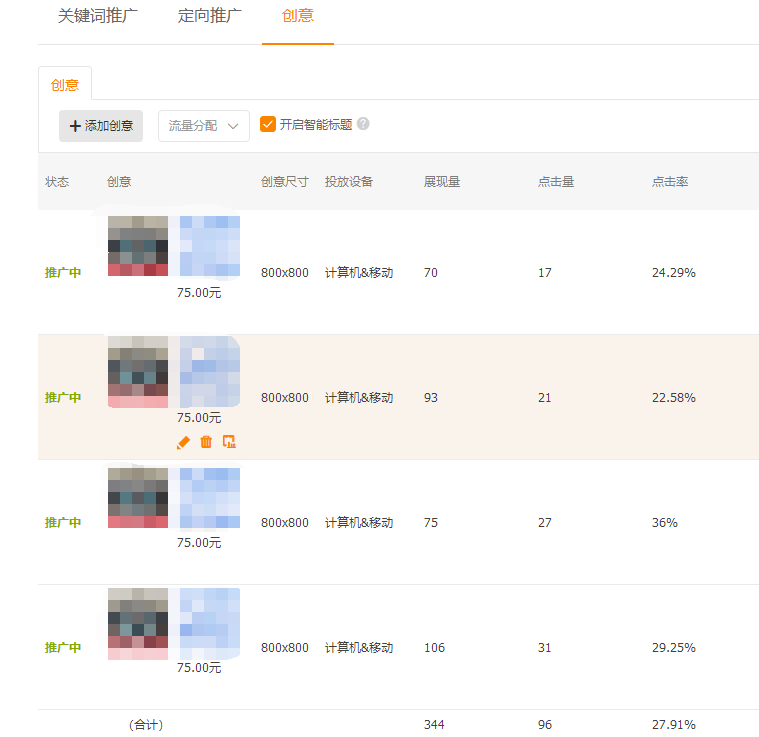This screenshot has width=759, height=737.
Task: Open the 流量分配 dropdown
Action: (x=204, y=126)
